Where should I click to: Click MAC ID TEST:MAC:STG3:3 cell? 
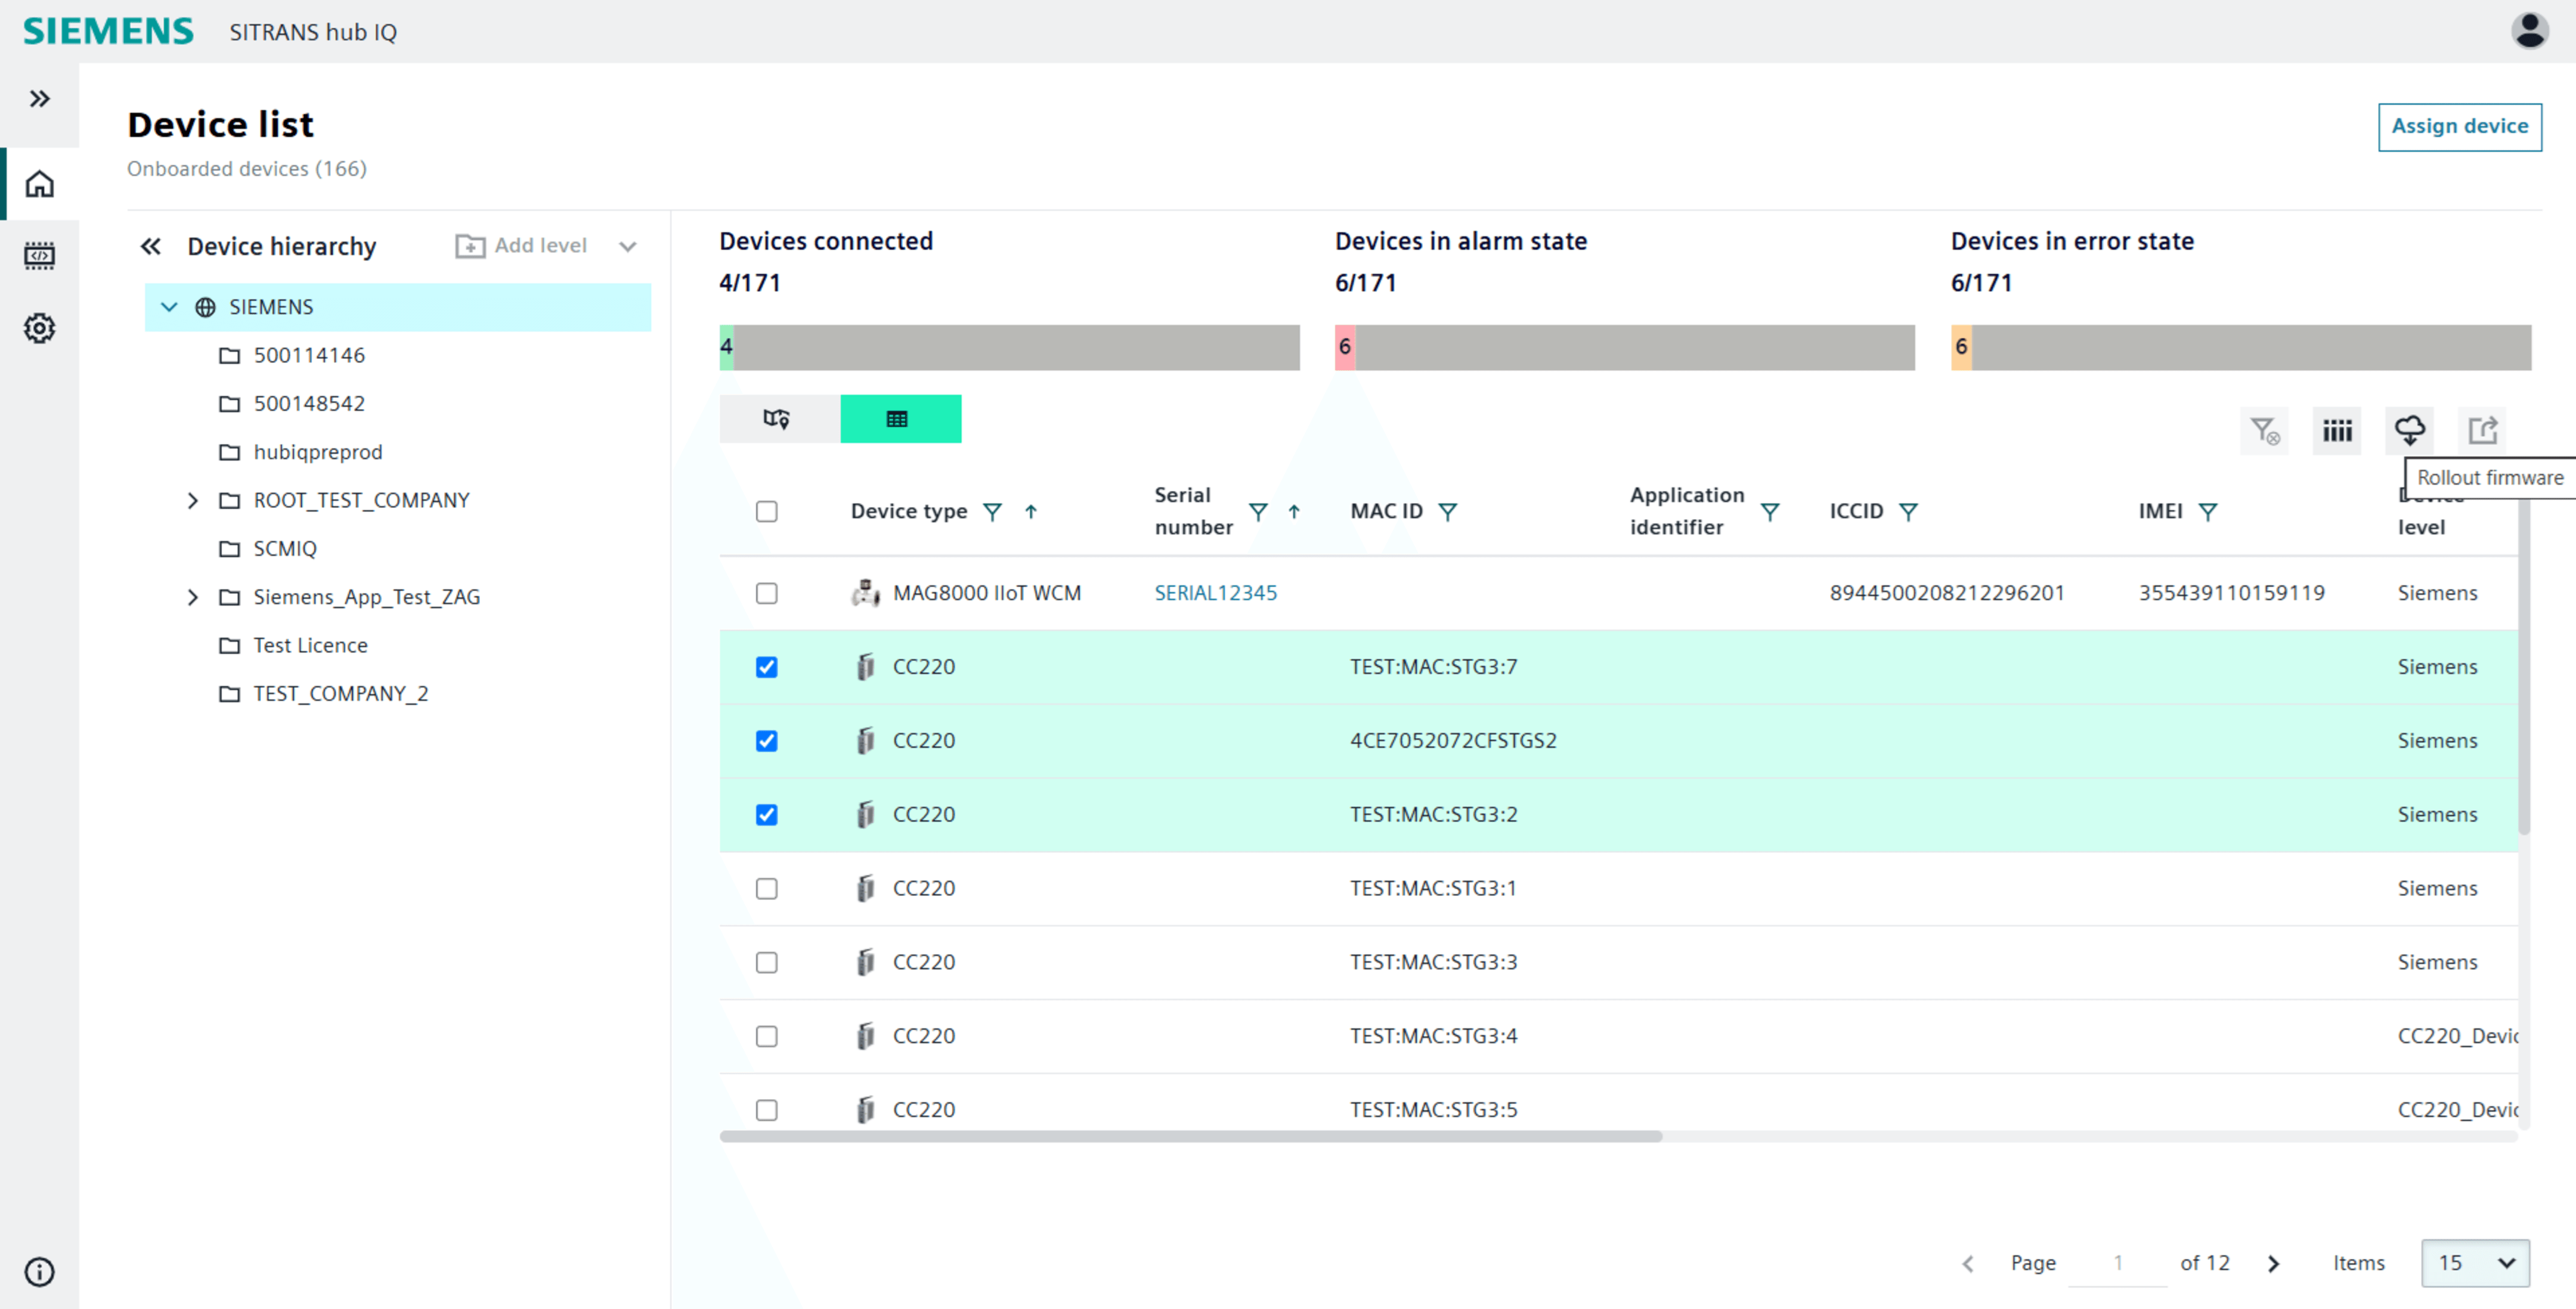1433,962
